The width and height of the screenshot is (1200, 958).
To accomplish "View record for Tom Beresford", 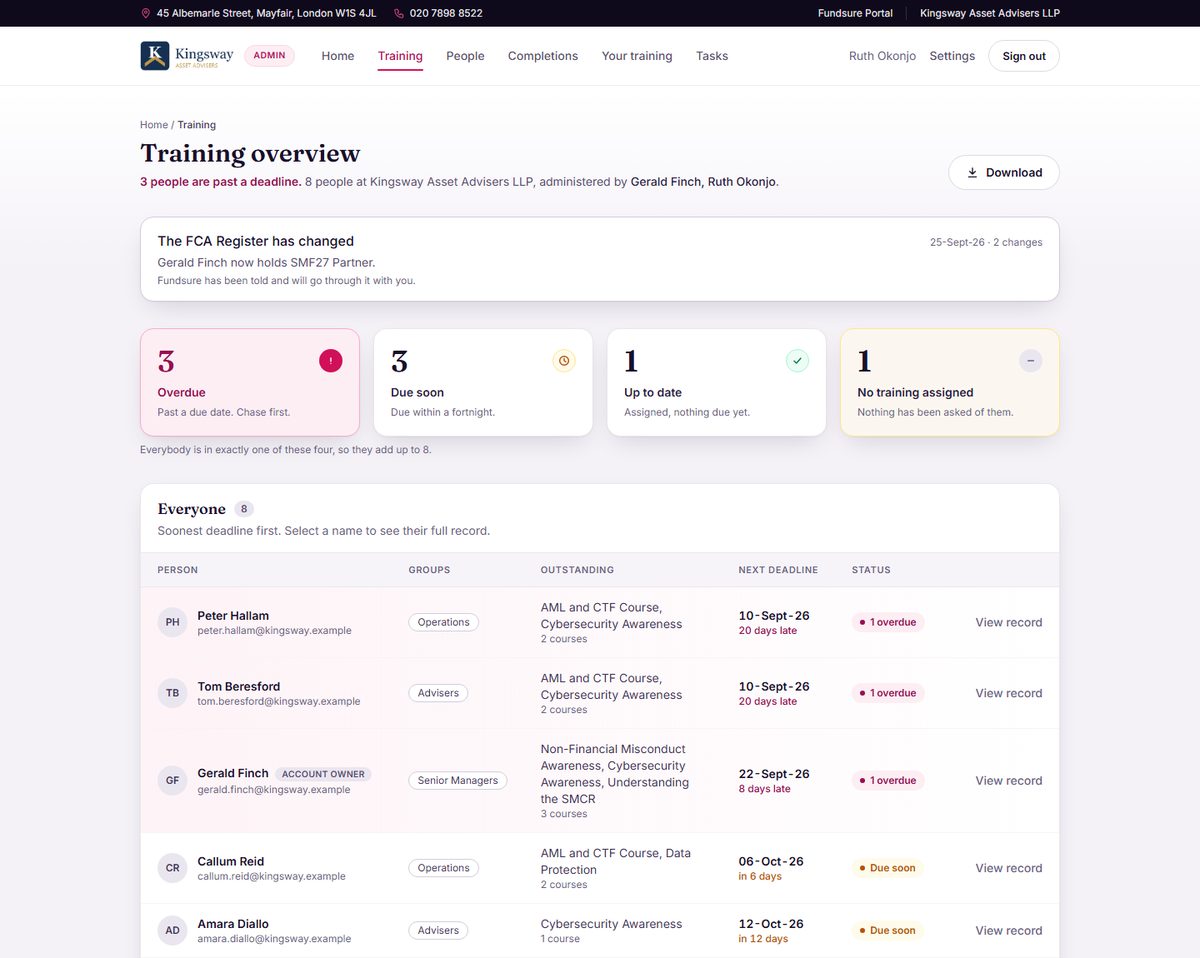I will [x=1009, y=693].
